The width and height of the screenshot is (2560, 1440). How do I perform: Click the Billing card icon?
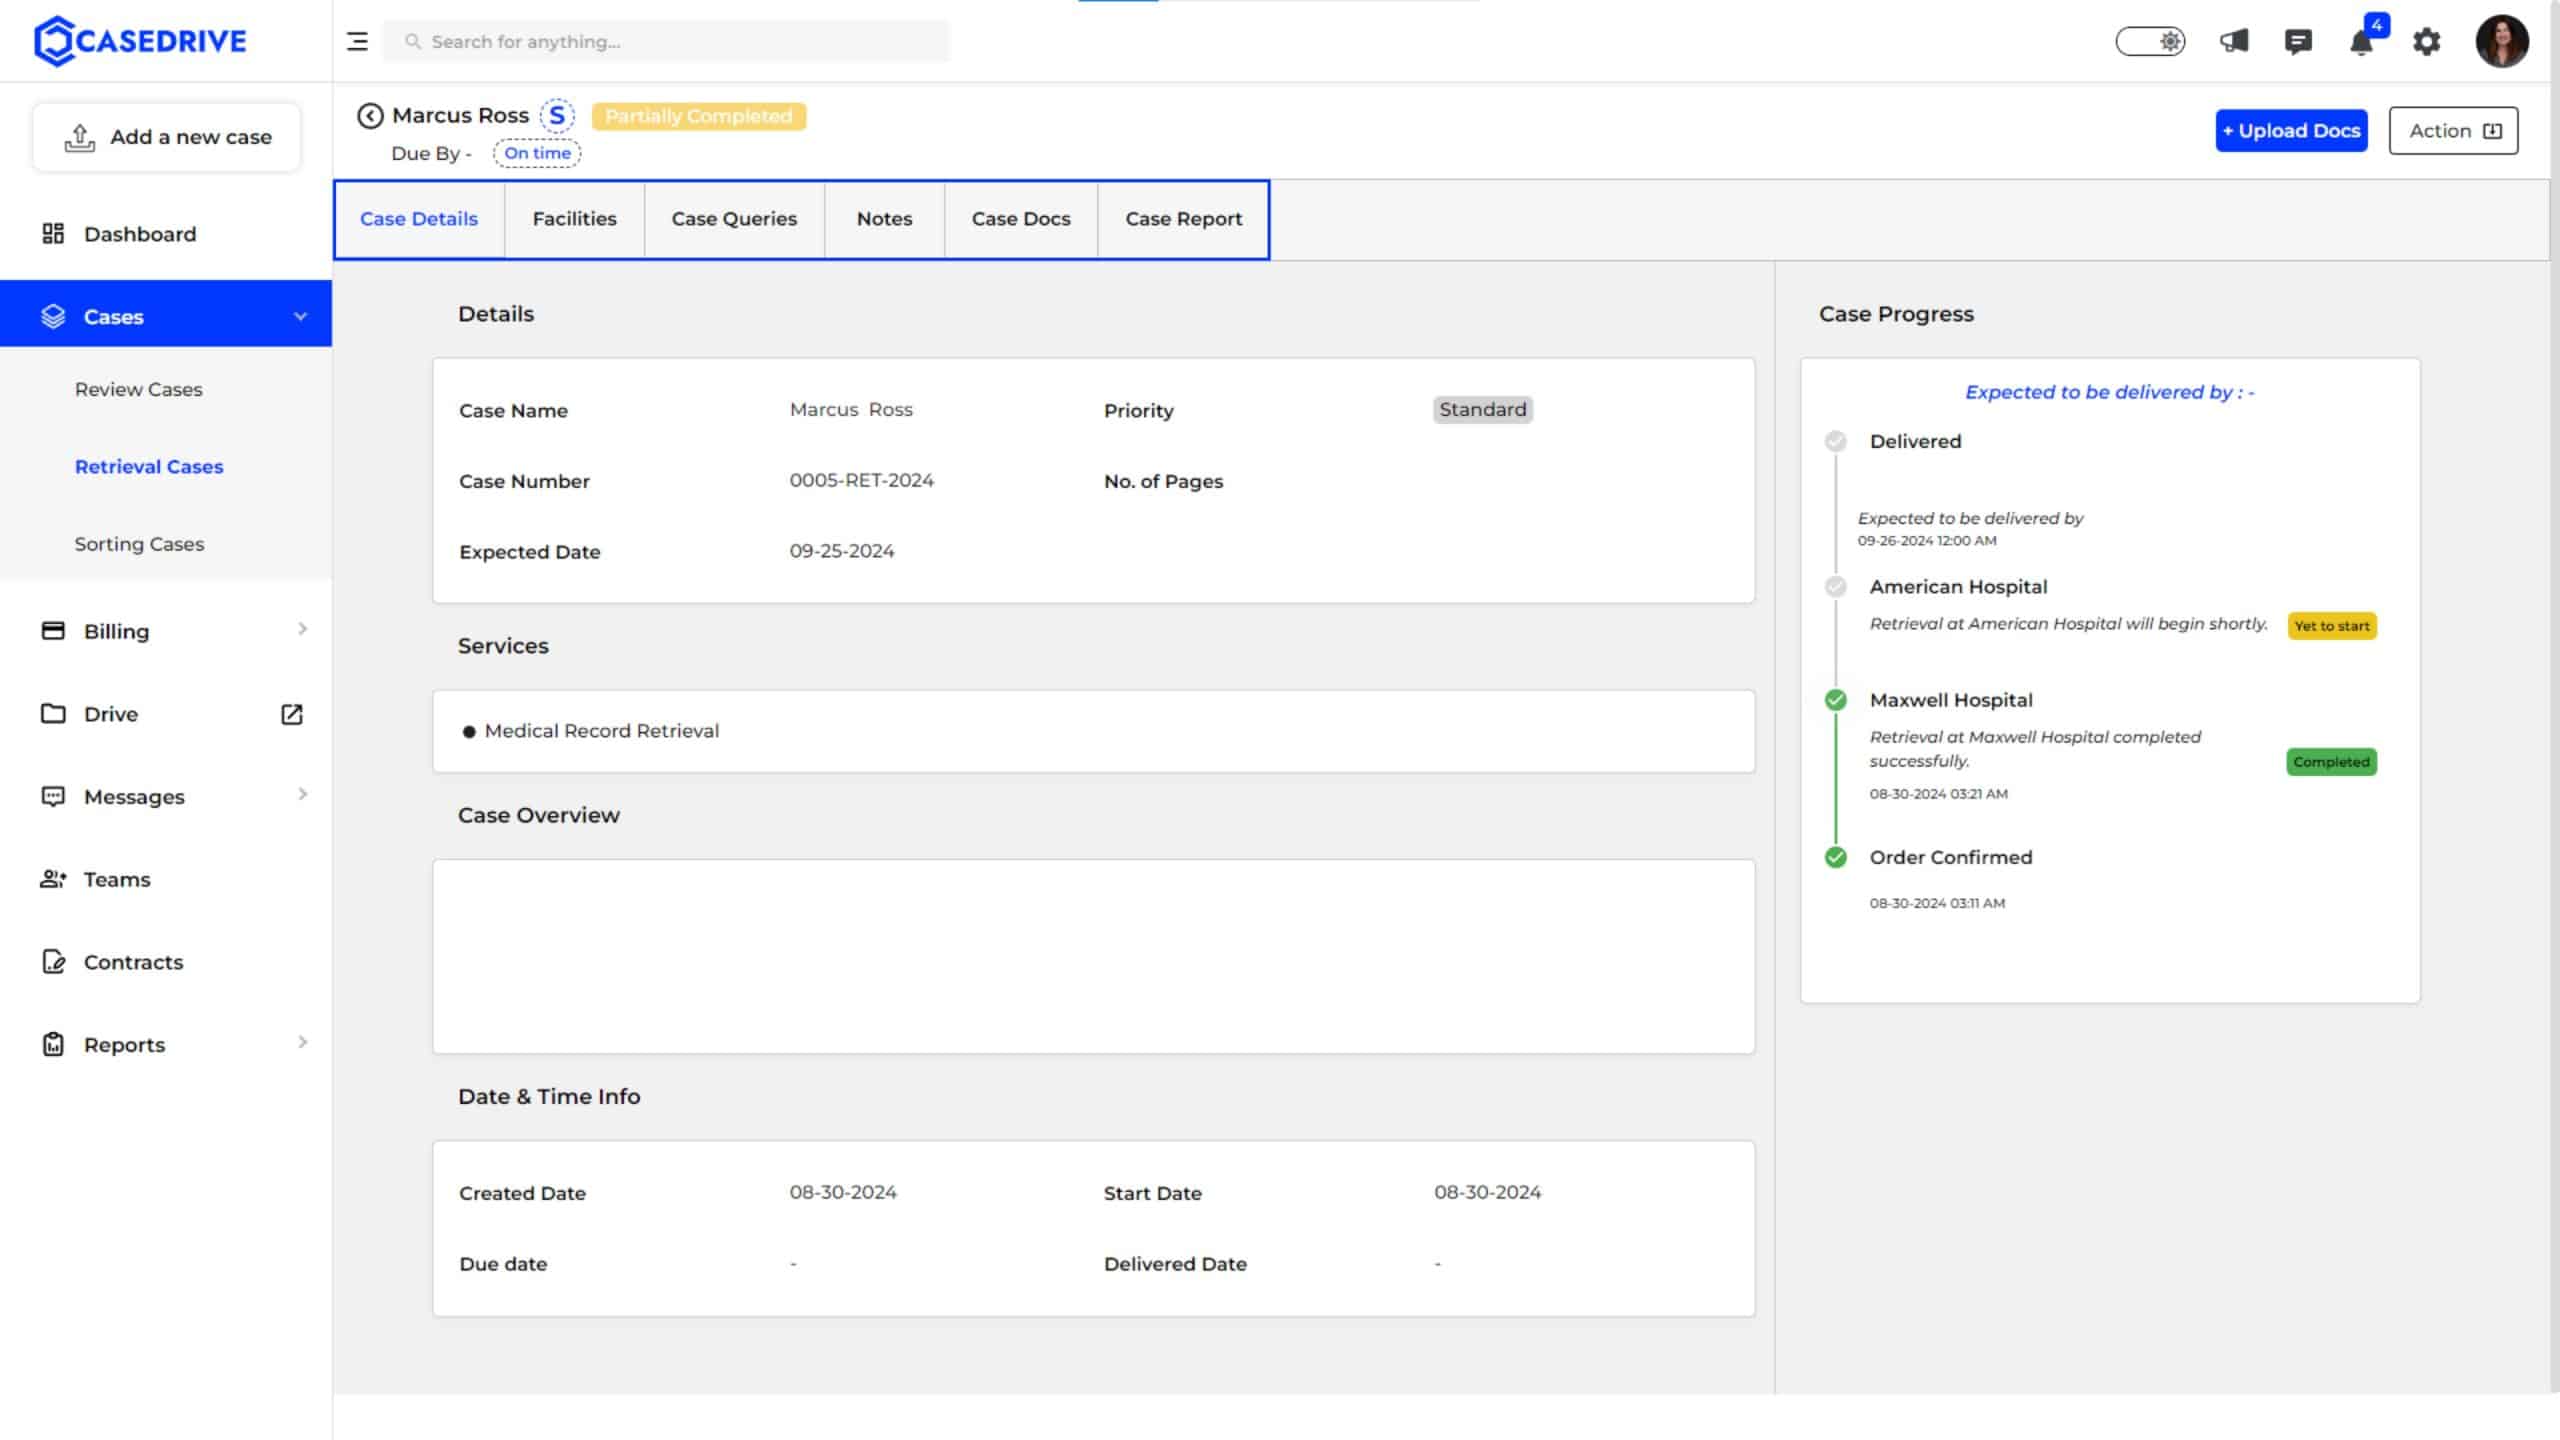[53, 630]
